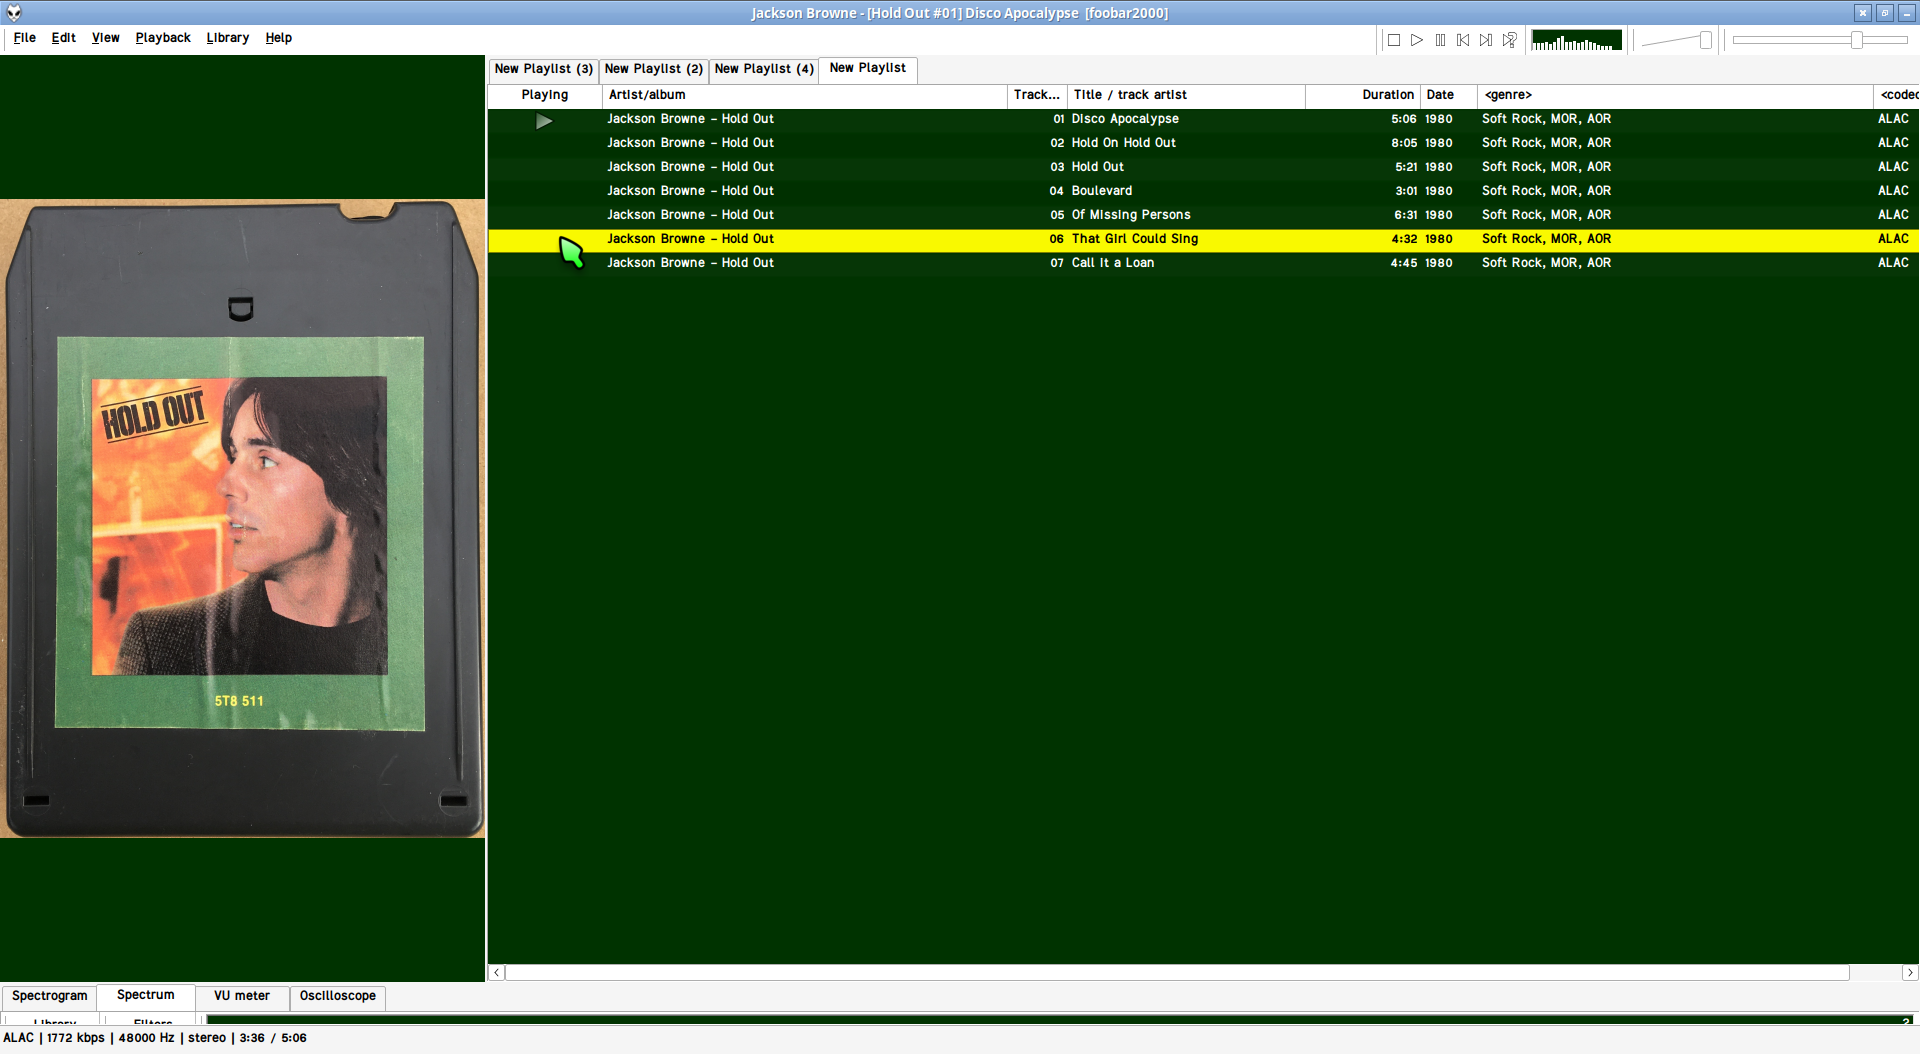The width and height of the screenshot is (1920, 1054).
Task: Select track 04 Boulevard
Action: coord(1203,191)
